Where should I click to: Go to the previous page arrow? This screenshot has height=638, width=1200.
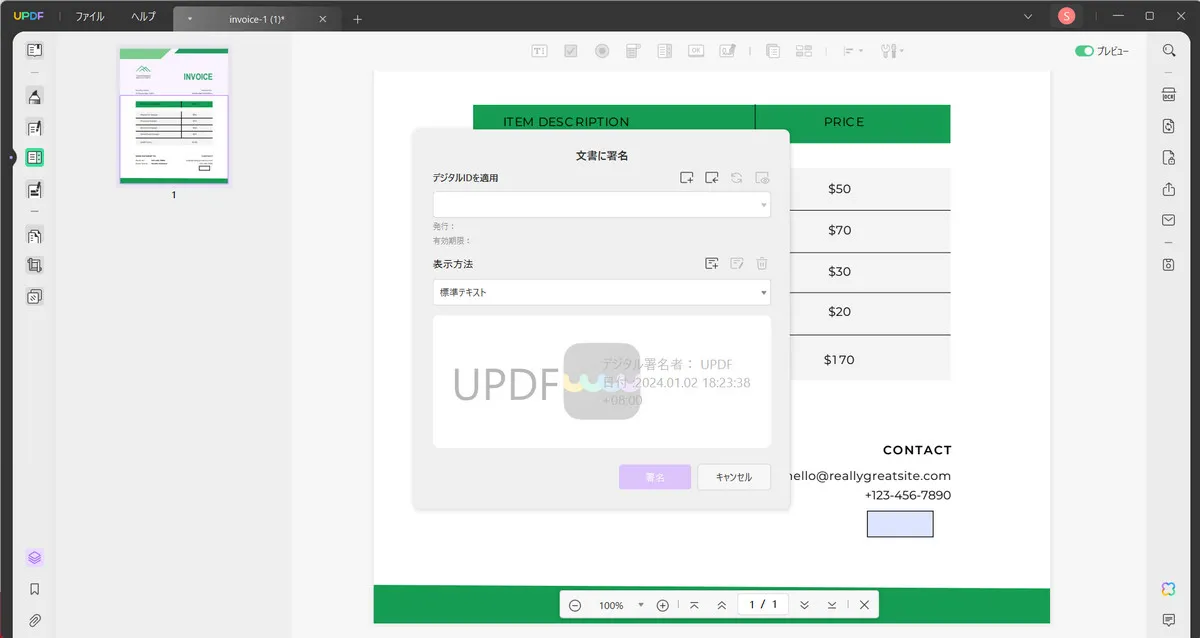721,605
